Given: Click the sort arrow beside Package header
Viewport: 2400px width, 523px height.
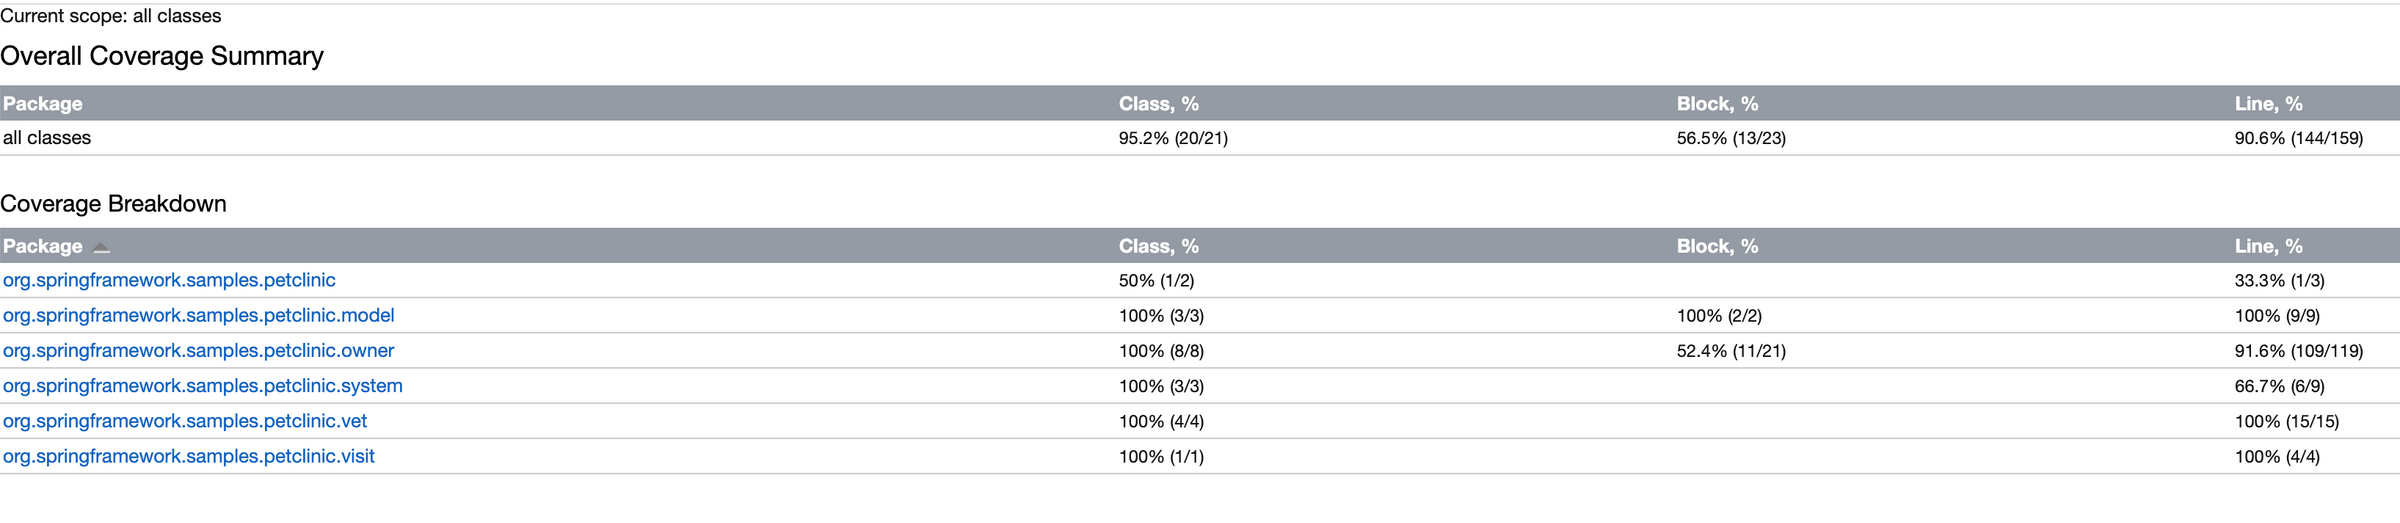Looking at the screenshot, I should click(101, 247).
